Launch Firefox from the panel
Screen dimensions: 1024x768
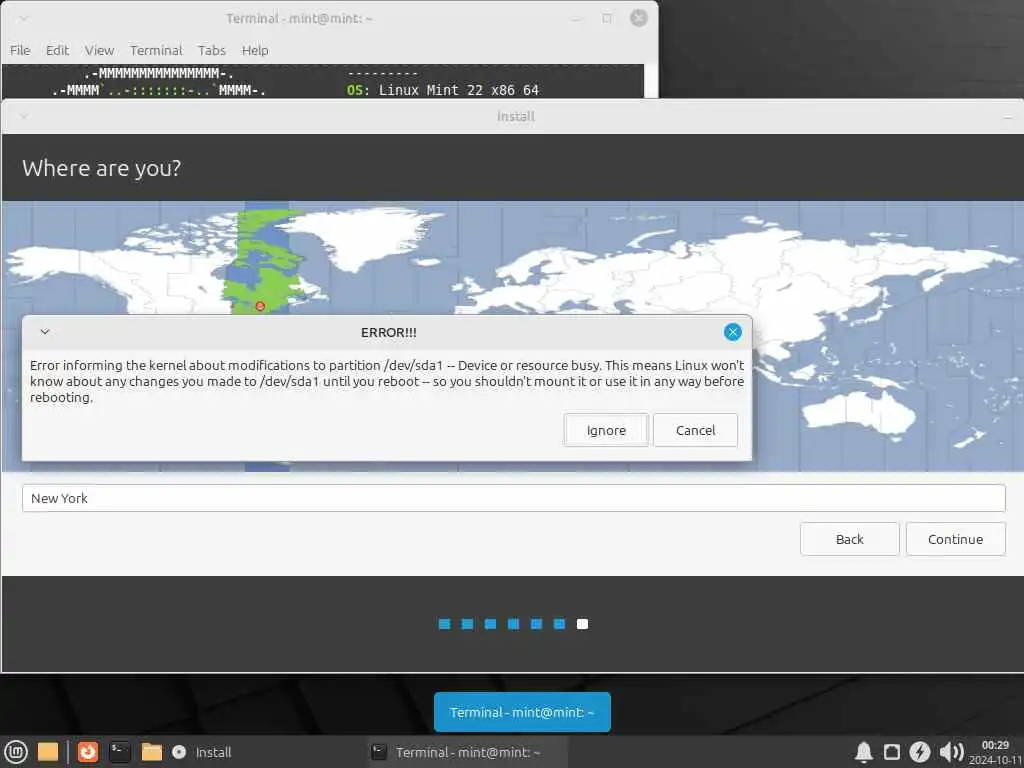pos(88,752)
